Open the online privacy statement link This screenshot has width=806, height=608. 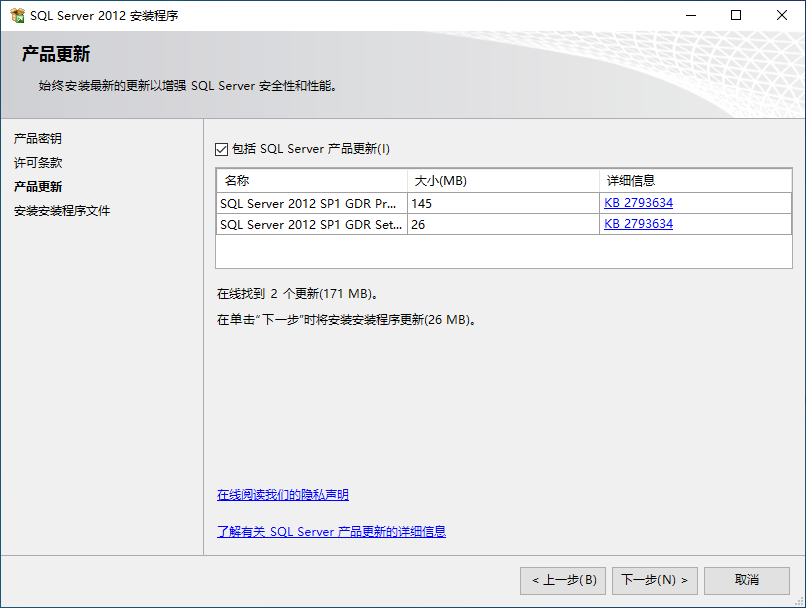(283, 494)
